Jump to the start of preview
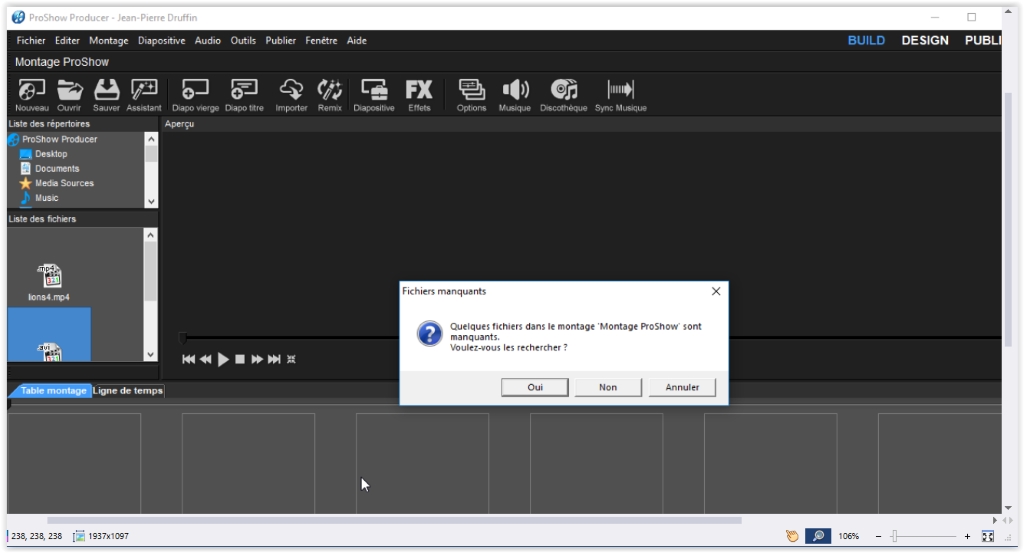Image resolution: width=1024 pixels, height=553 pixels. pyautogui.click(x=188, y=359)
